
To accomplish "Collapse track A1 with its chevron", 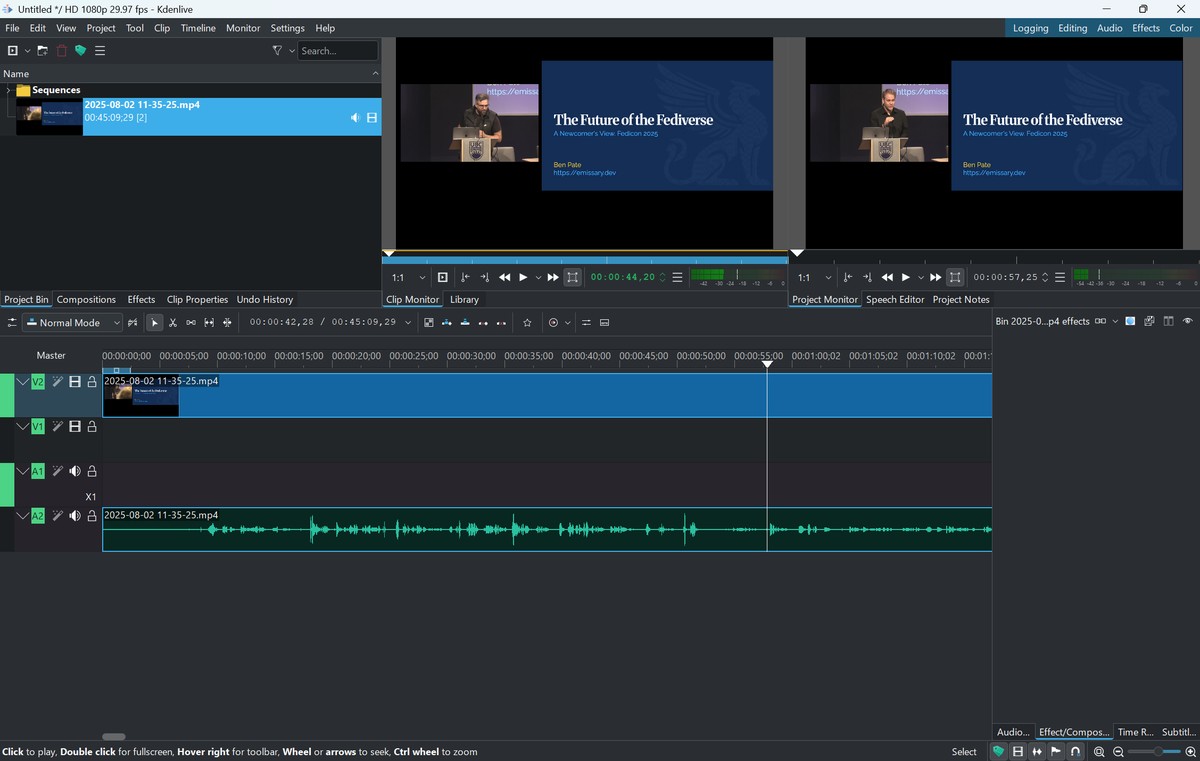I will coord(22,471).
